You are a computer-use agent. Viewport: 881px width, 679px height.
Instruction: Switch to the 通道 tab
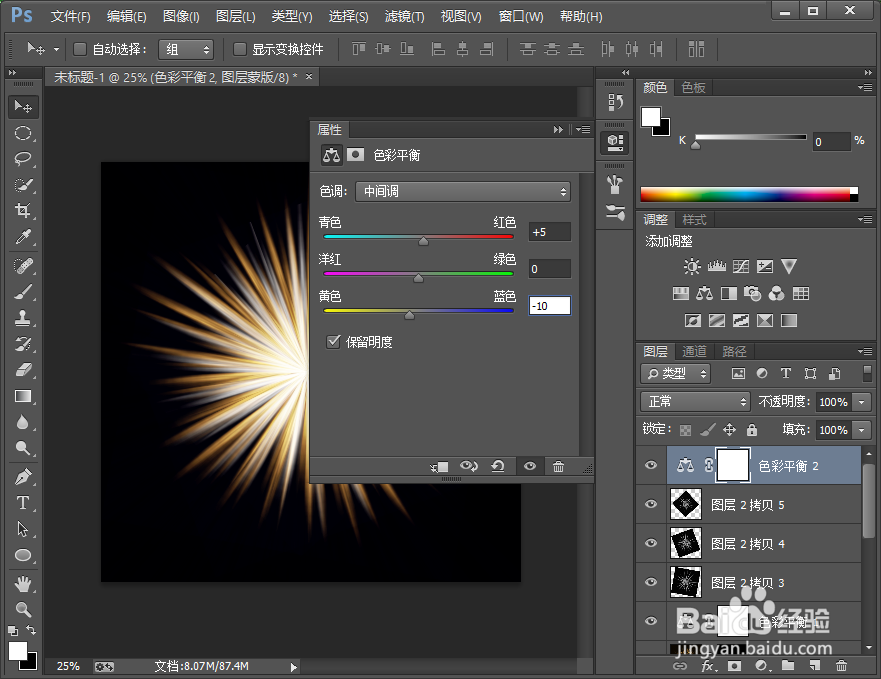[694, 351]
